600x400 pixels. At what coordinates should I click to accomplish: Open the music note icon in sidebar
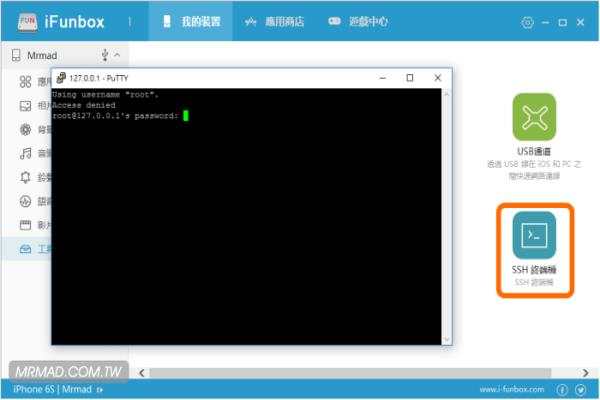pos(25,153)
